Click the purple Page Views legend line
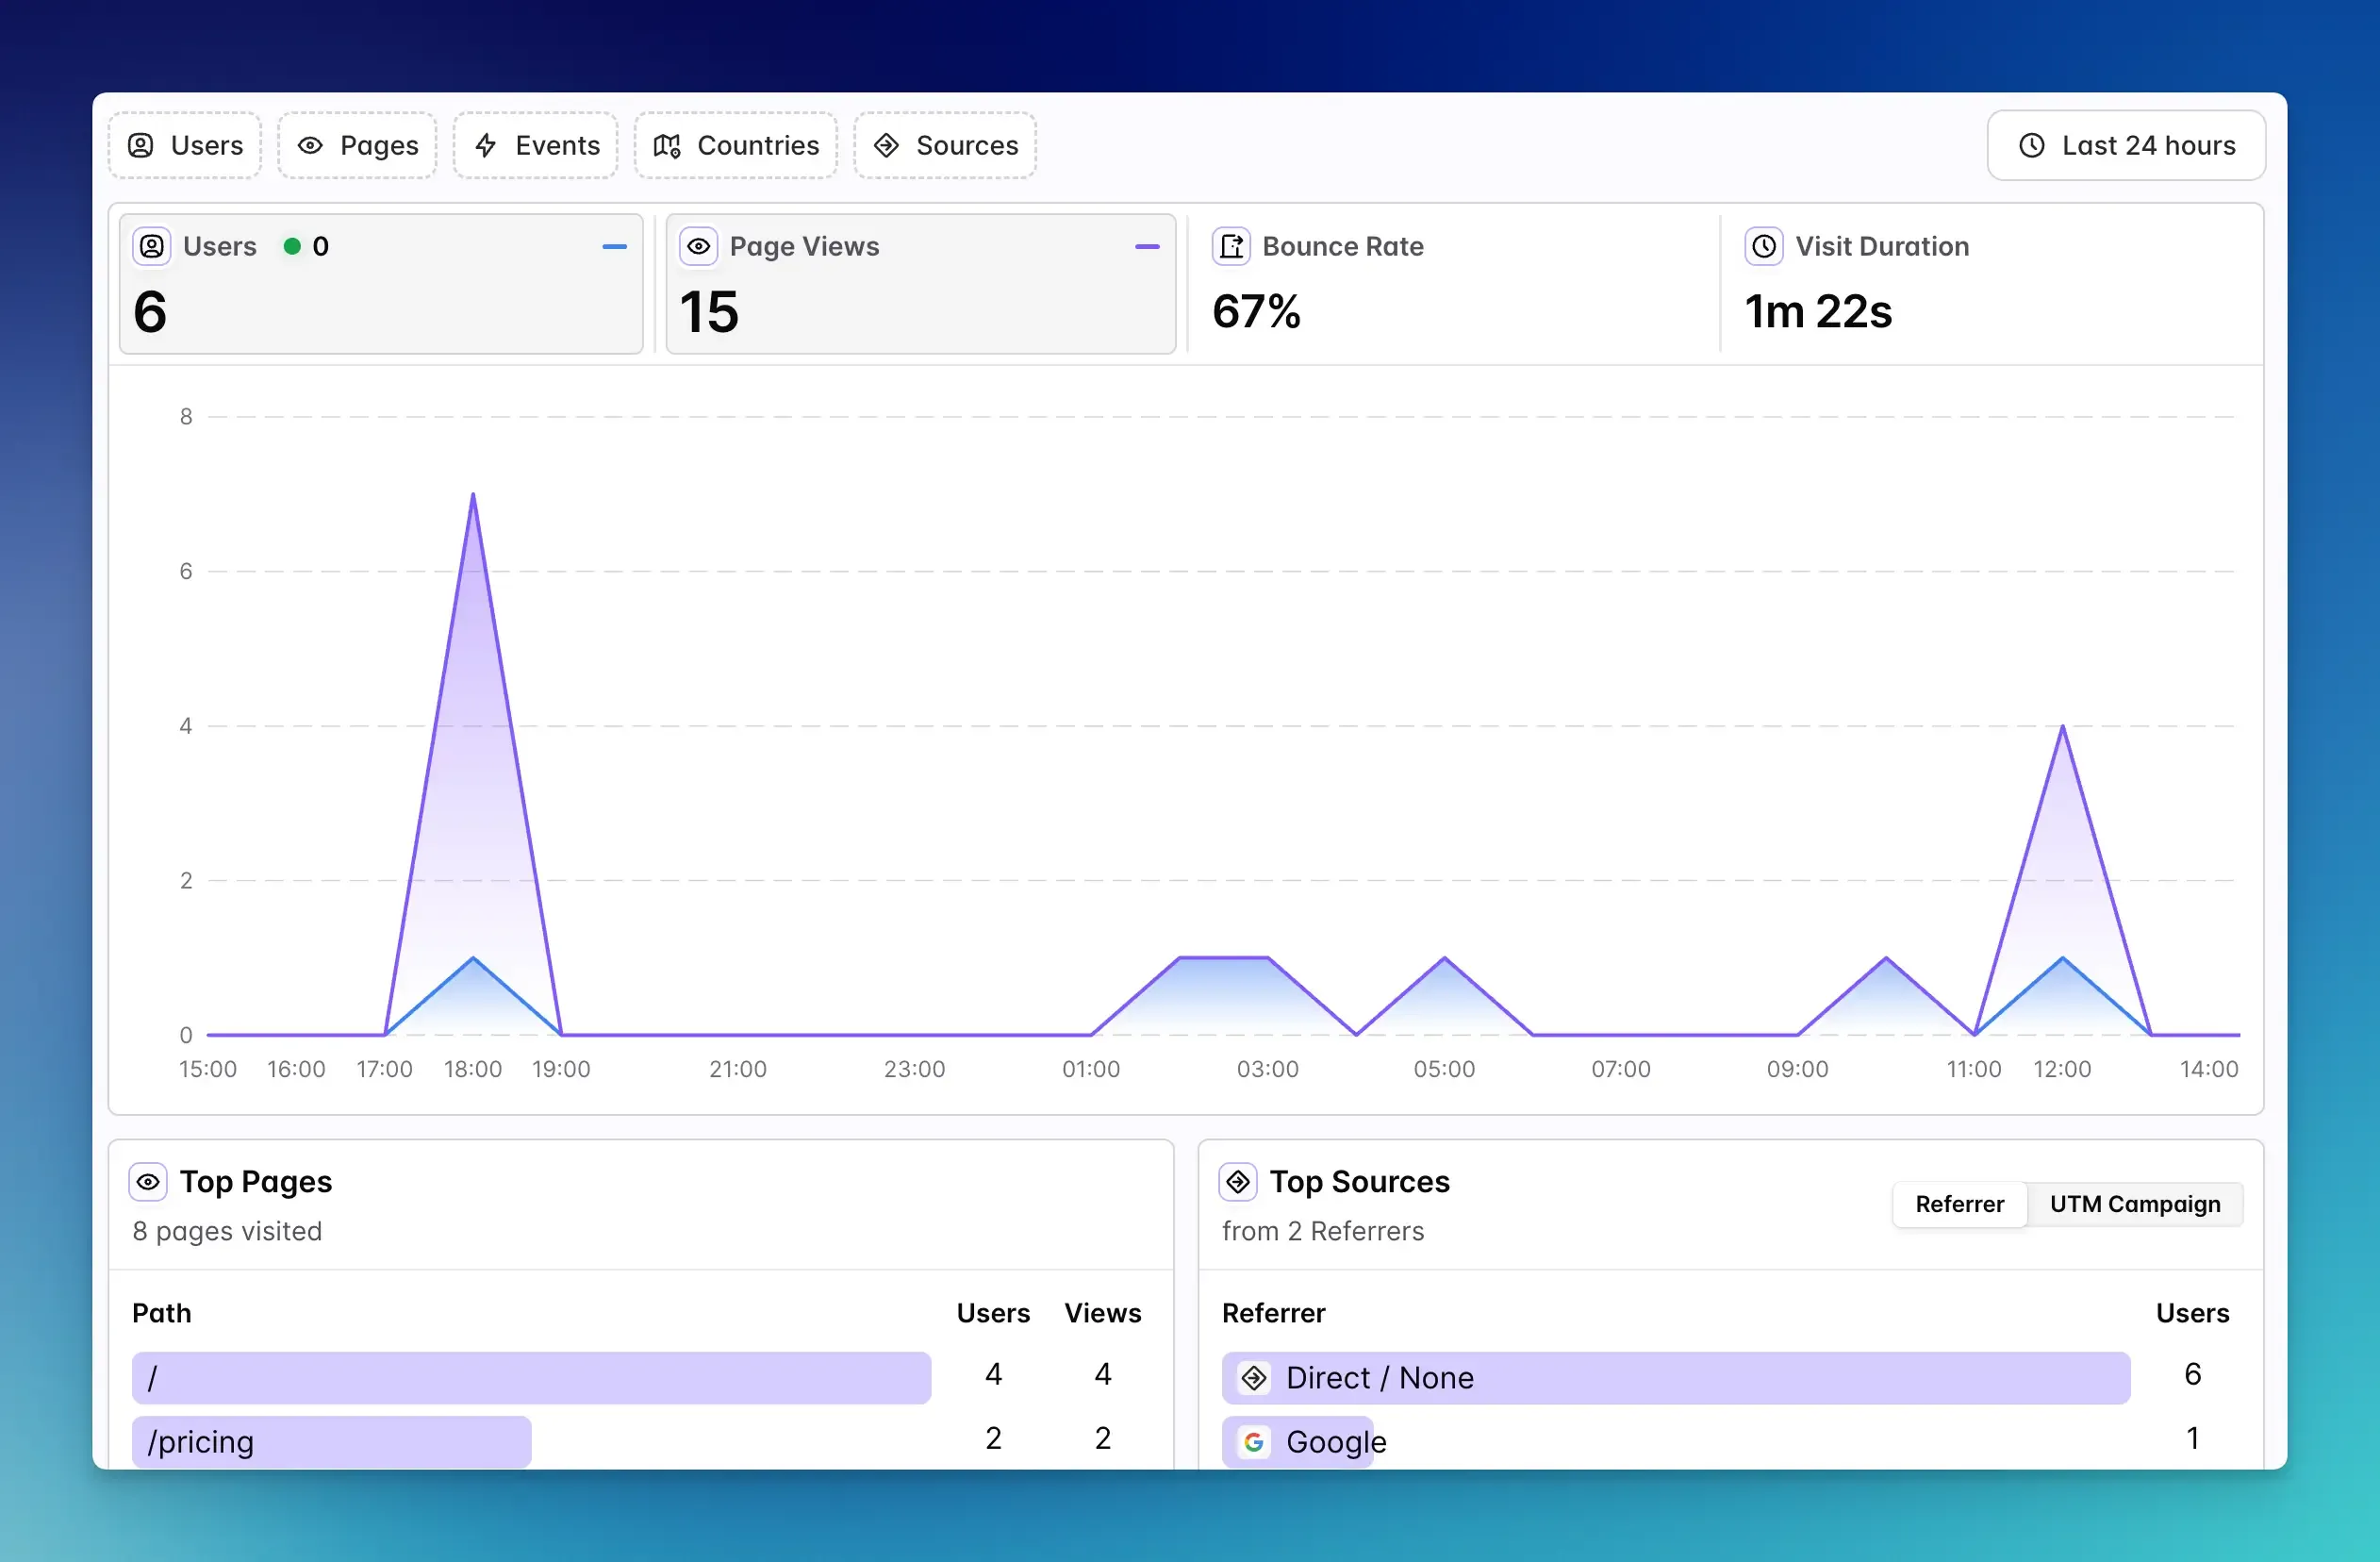 (x=1147, y=246)
